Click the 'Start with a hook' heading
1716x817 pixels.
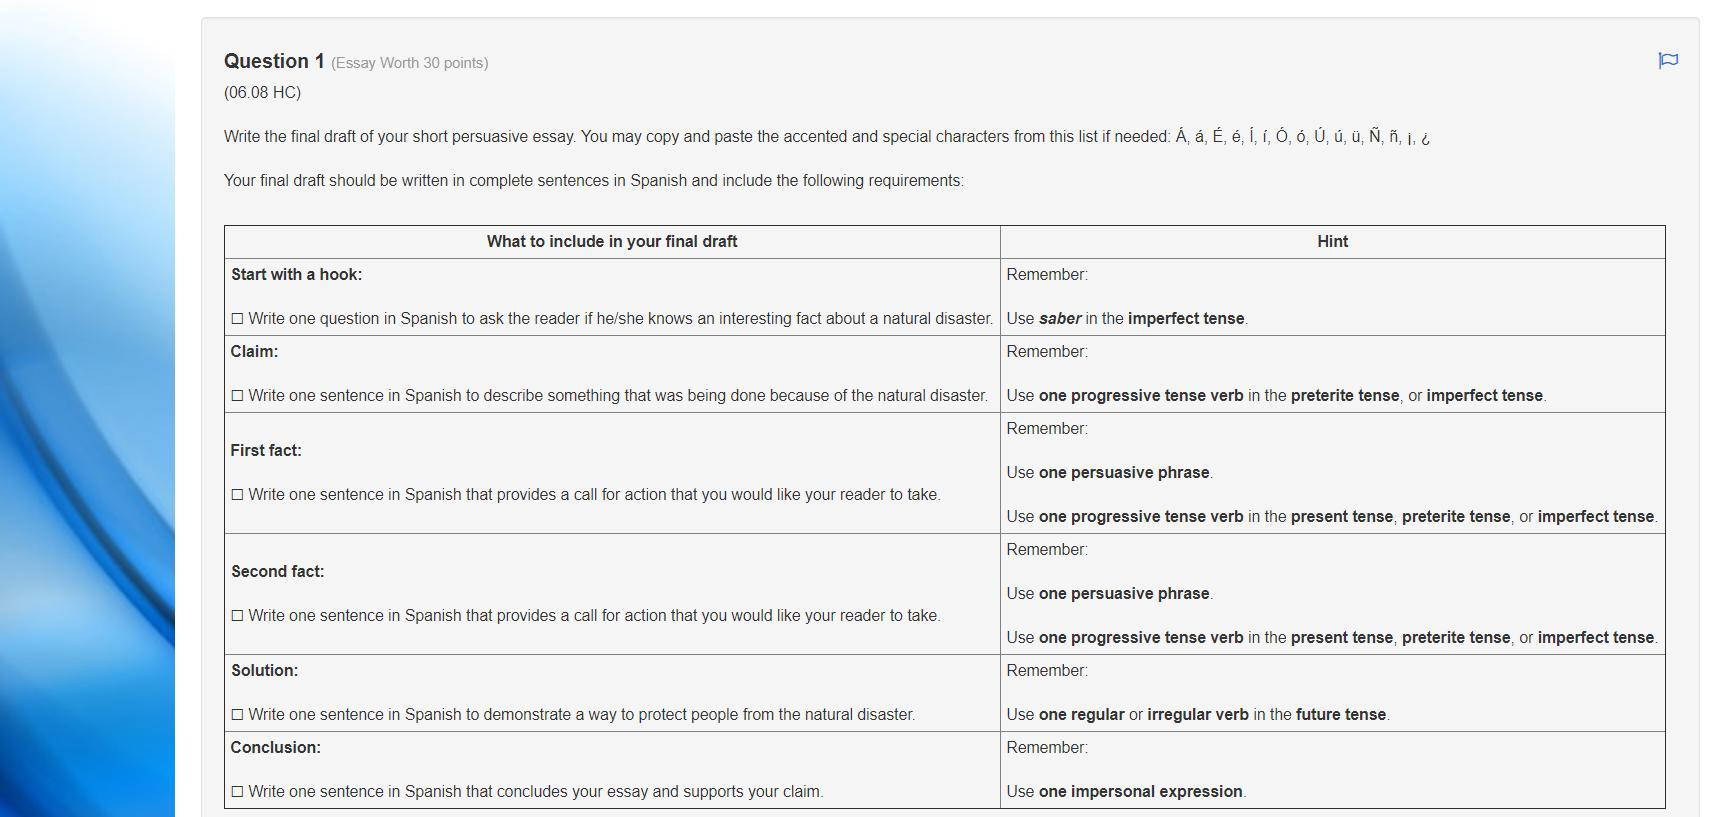pyautogui.click(x=296, y=275)
